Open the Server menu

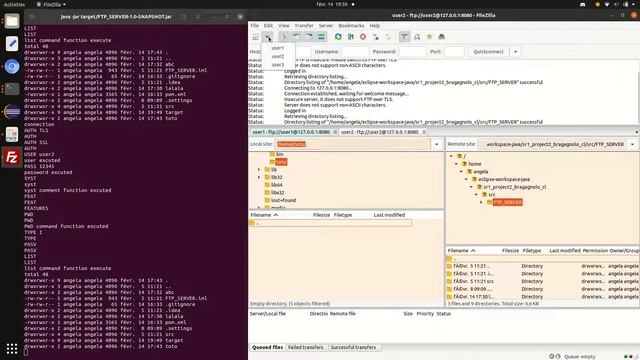point(326,26)
